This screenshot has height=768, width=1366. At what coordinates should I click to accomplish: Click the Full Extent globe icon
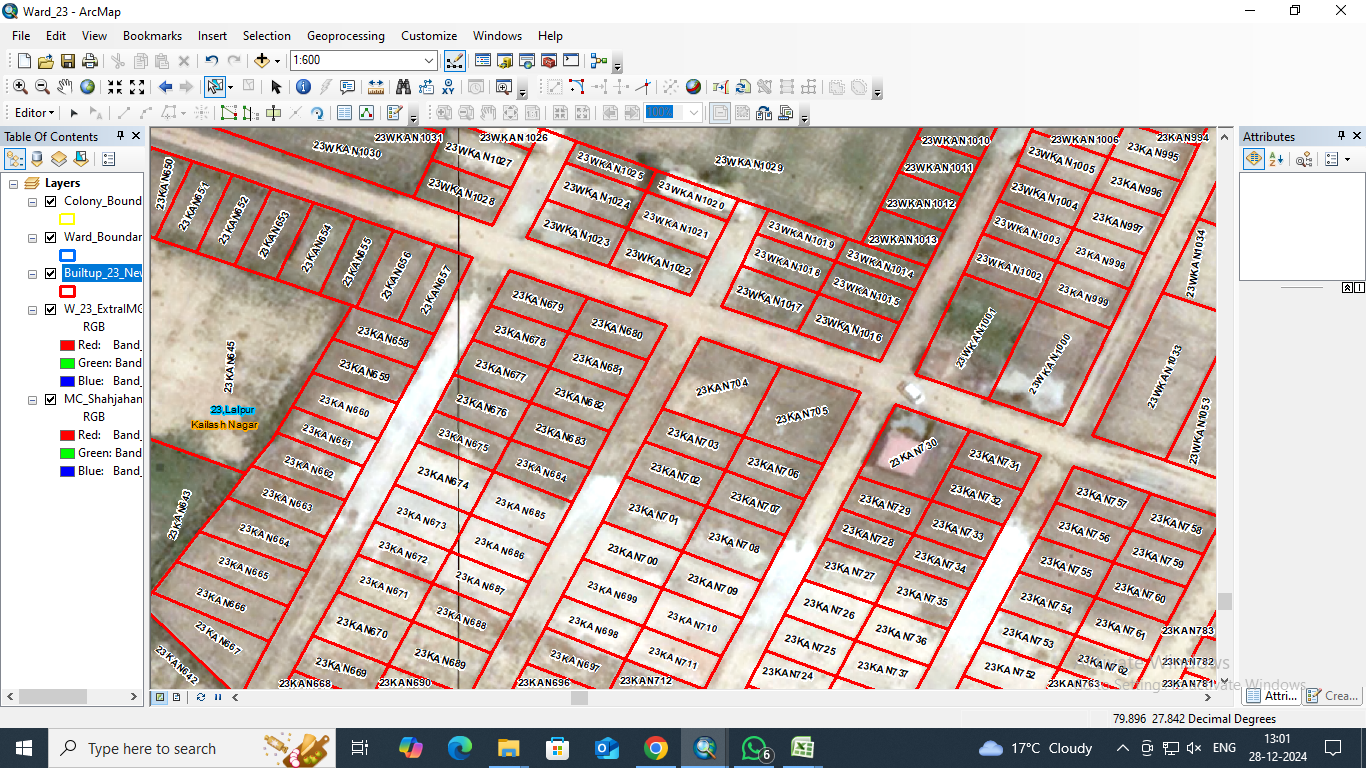pyautogui.click(x=88, y=87)
